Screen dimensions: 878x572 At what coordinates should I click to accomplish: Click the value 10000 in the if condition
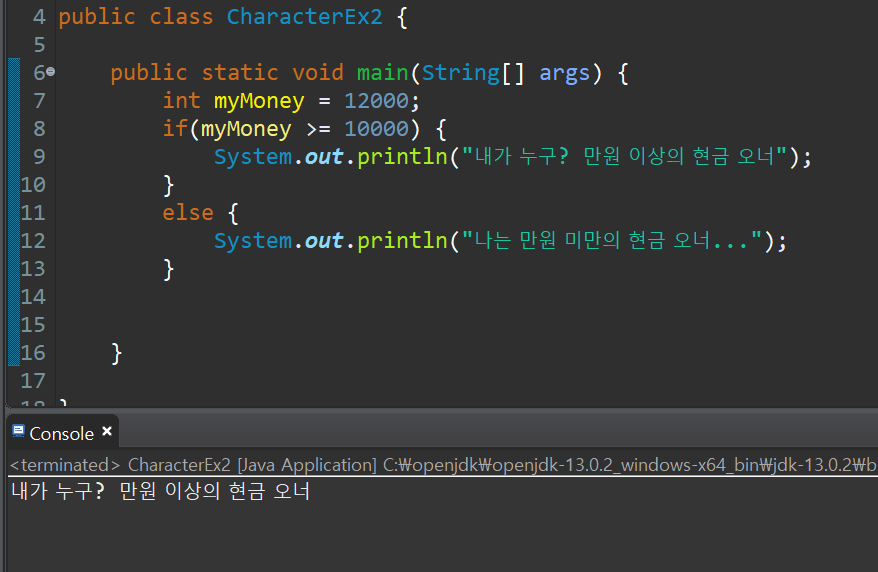pyautogui.click(x=376, y=129)
